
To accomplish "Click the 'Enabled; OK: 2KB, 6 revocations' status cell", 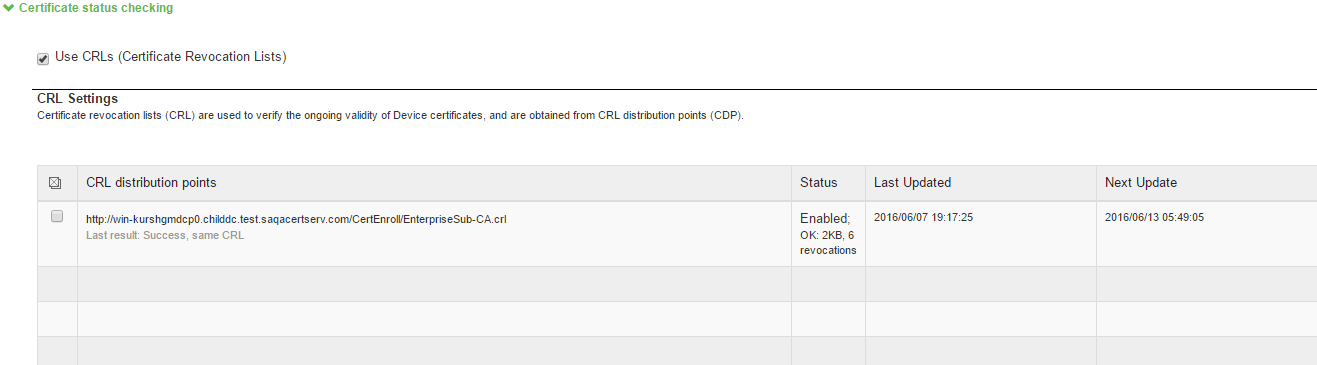I will [828, 234].
